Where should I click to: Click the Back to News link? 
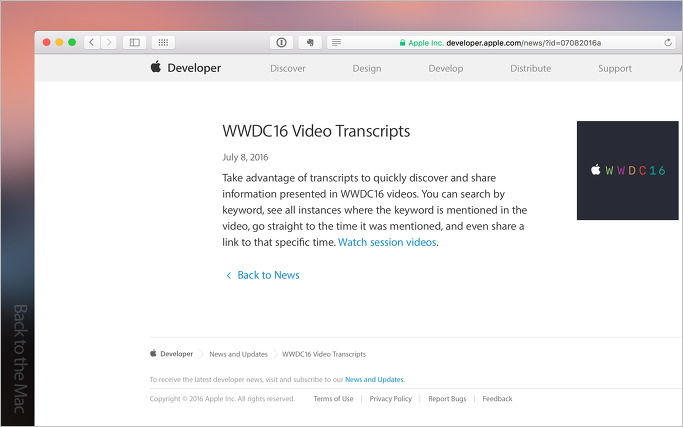[x=268, y=275]
